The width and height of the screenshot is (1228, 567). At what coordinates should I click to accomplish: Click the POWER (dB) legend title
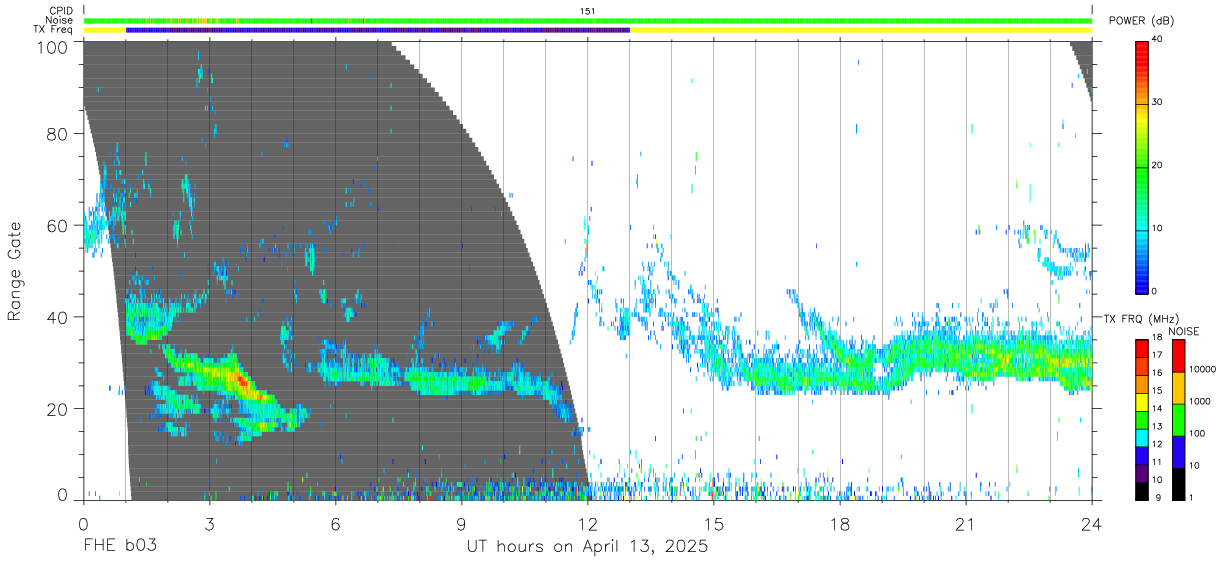1141,20
